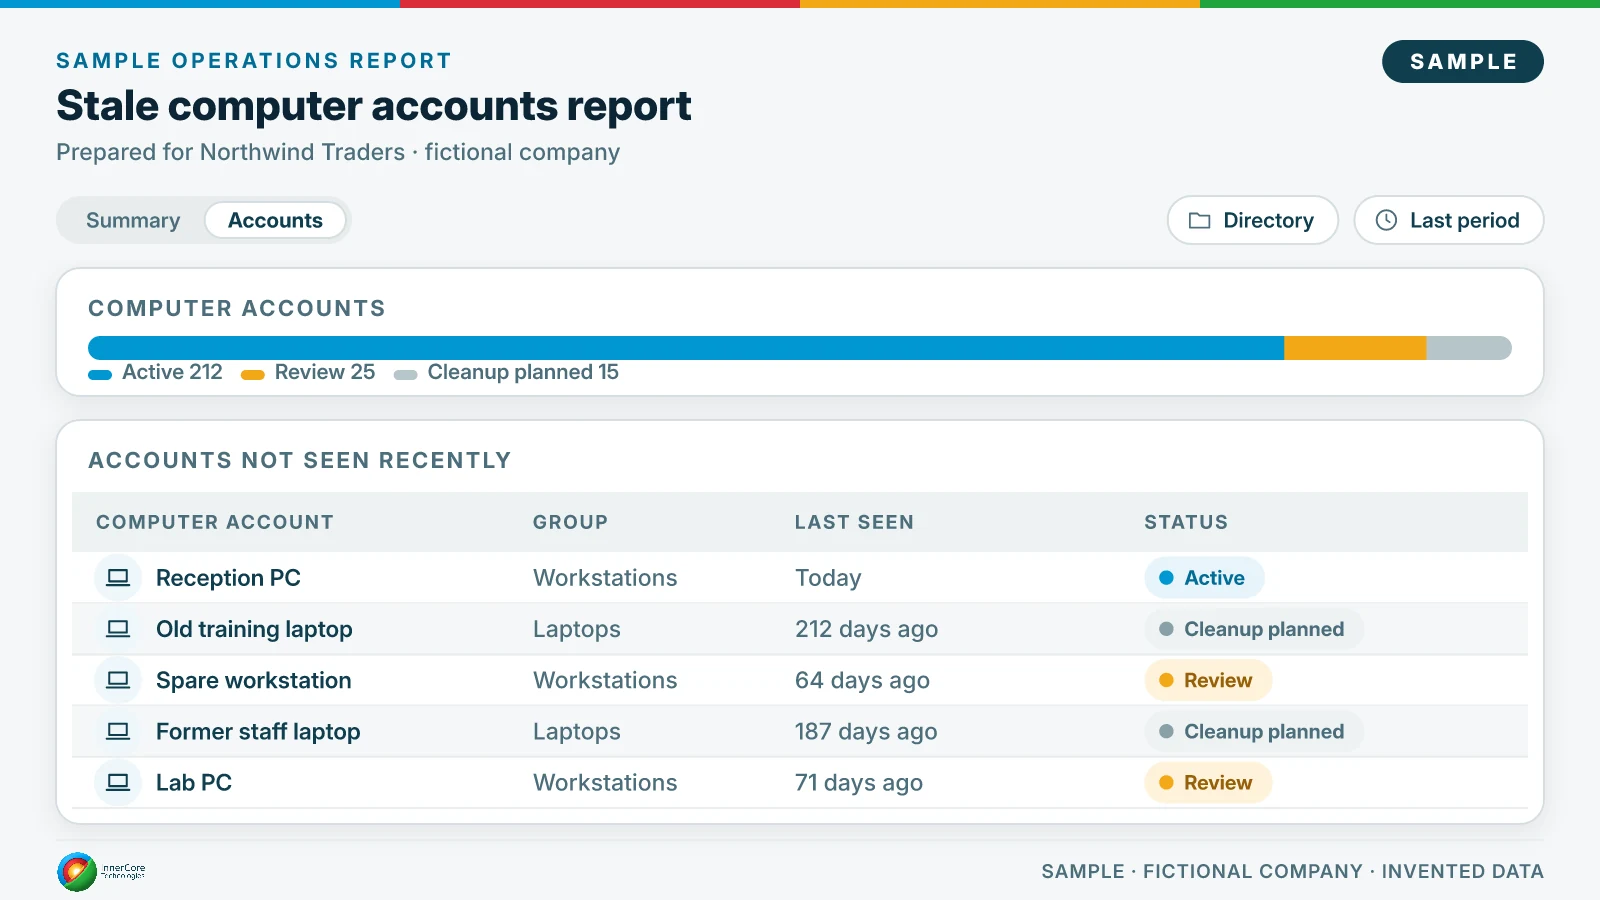
Task: Select the Former staff laptop account name
Action: 258,732
